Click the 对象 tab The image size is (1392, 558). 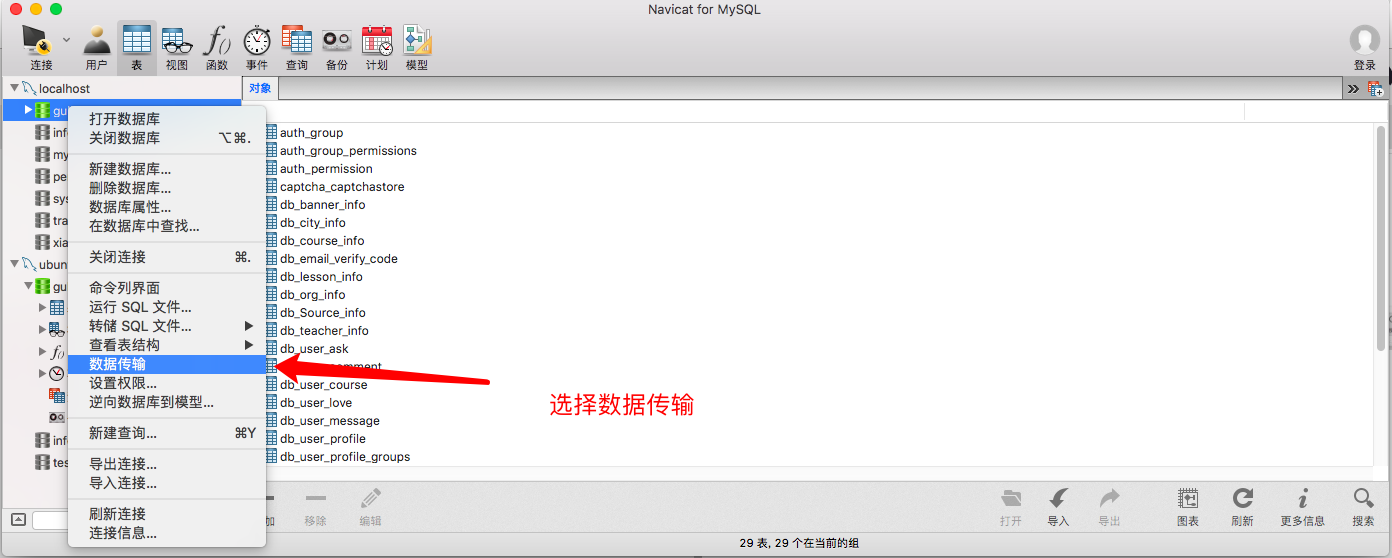click(260, 88)
